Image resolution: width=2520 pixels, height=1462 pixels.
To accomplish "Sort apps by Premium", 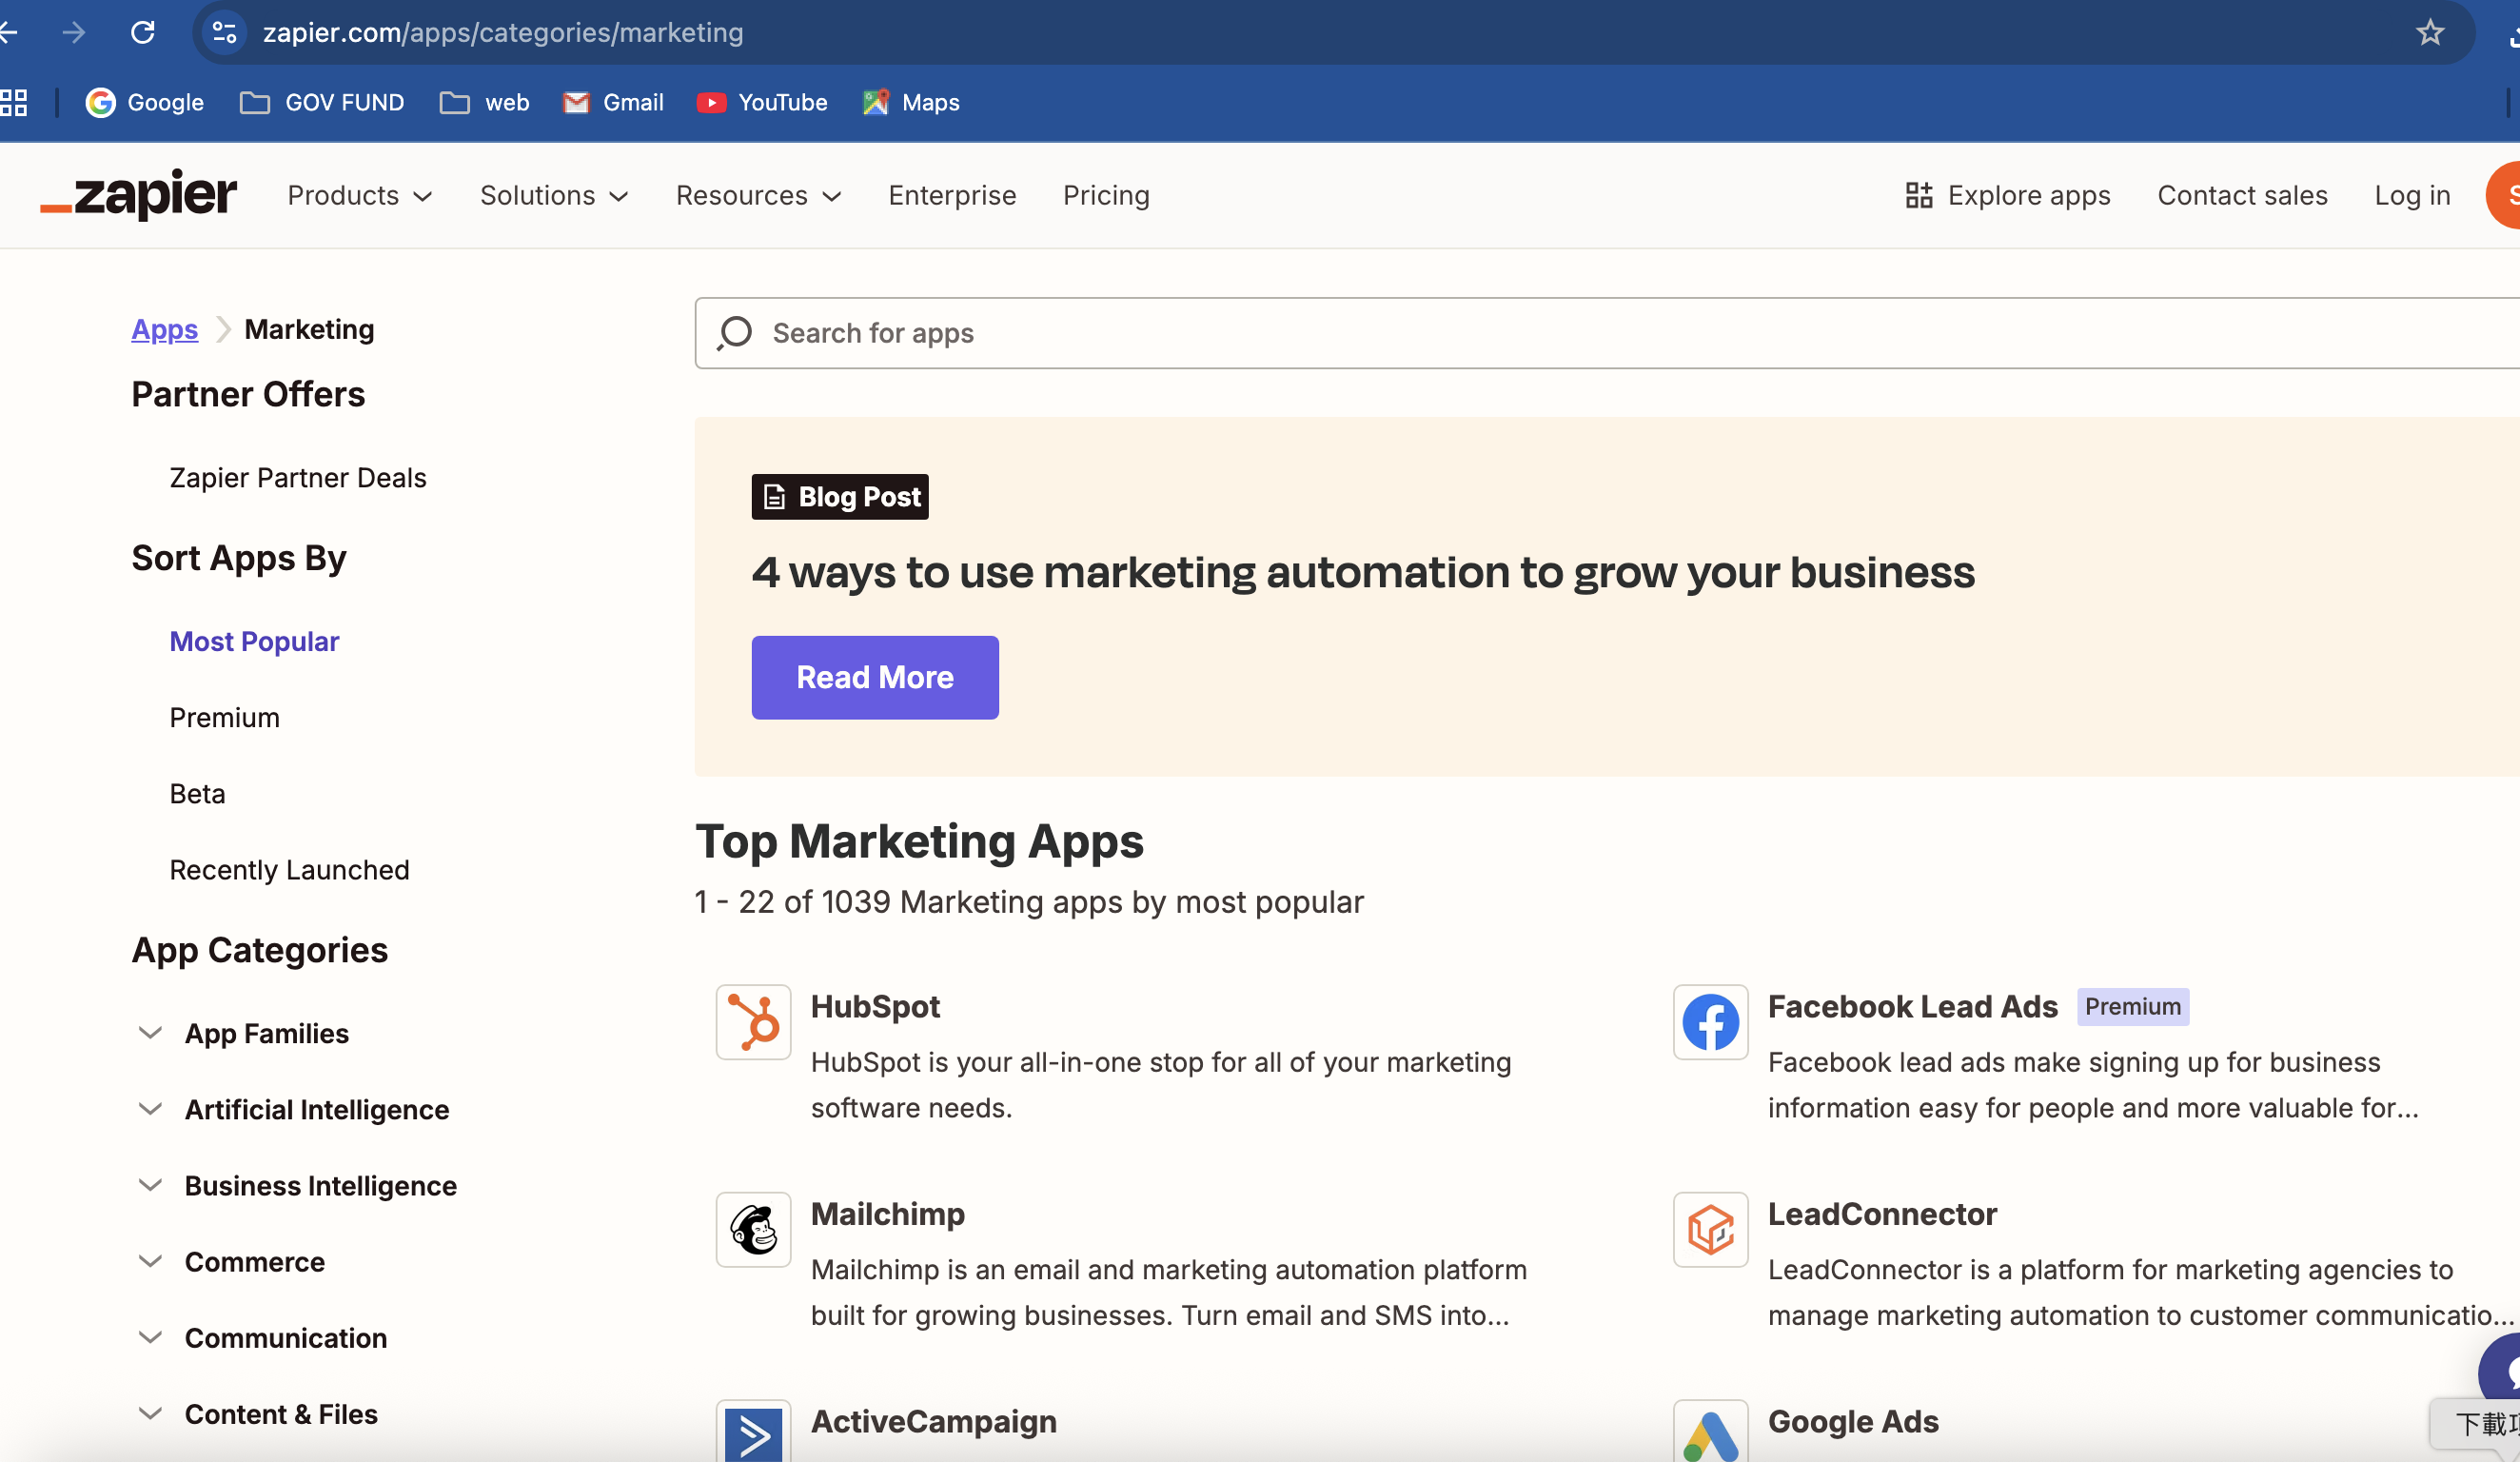I will pyautogui.click(x=224, y=717).
